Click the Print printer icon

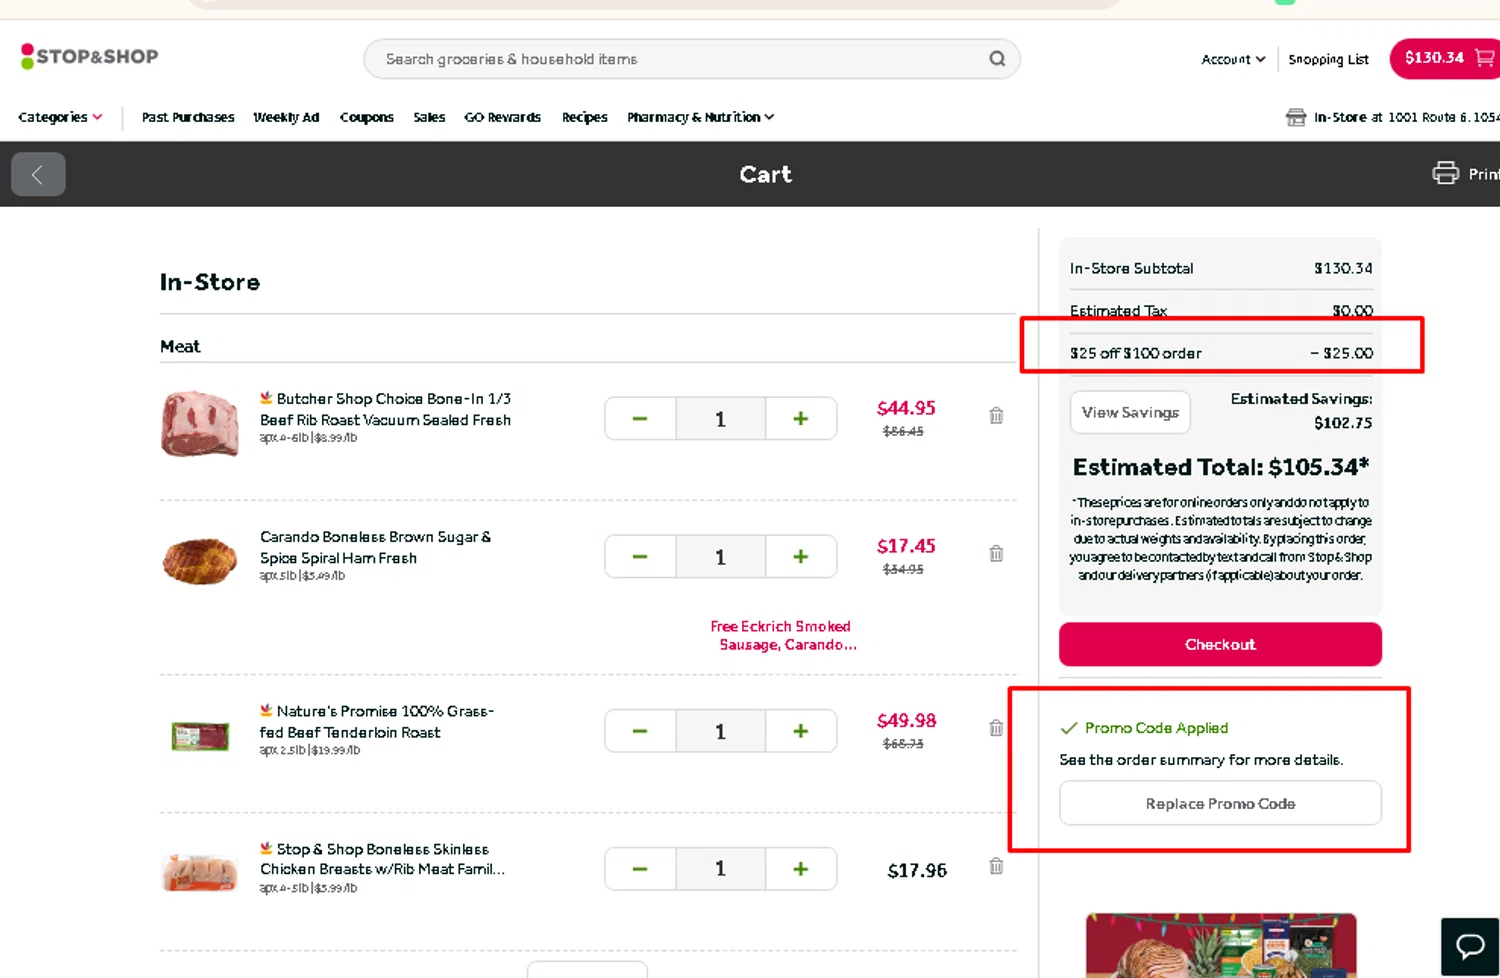[x=1445, y=173]
